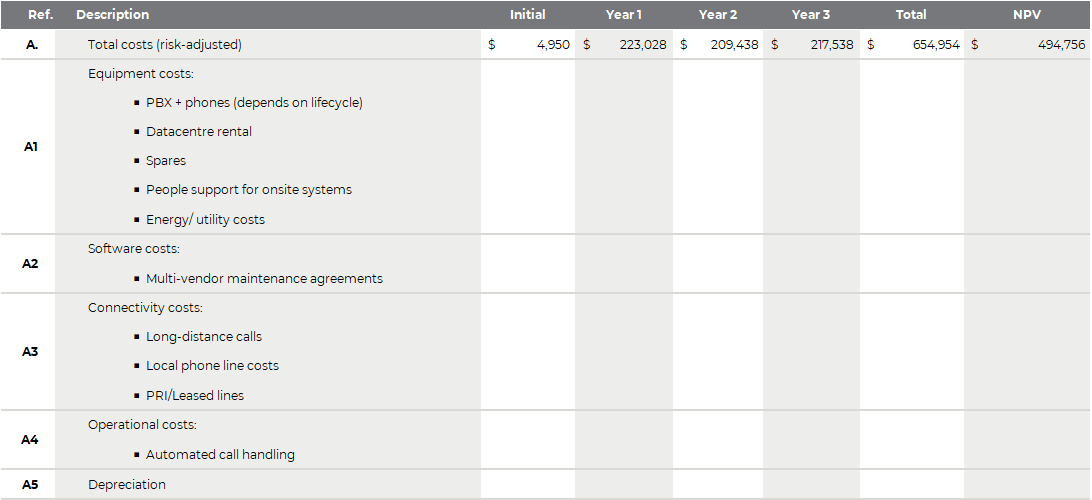The image size is (1092, 500).
Task: Click the Year 1 column header
Action: point(623,15)
